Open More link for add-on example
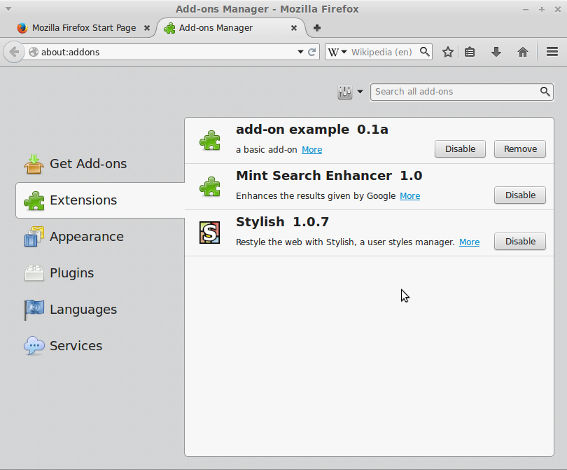 point(312,150)
